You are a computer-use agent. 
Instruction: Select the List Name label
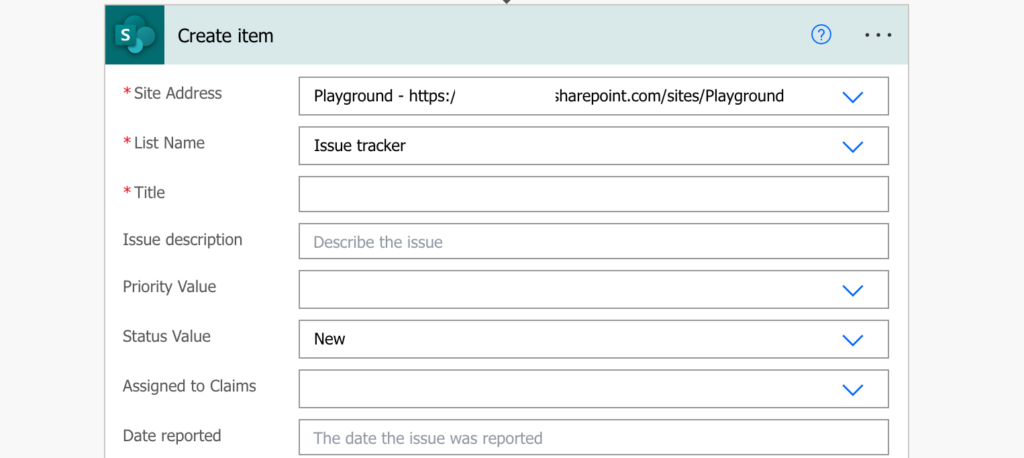(x=169, y=142)
